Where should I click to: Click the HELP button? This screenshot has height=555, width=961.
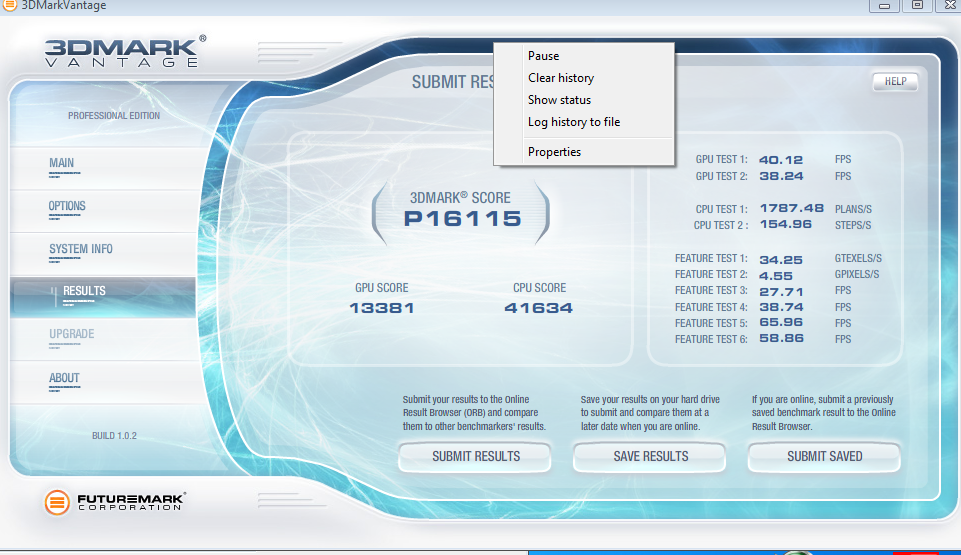pyautogui.click(x=895, y=81)
